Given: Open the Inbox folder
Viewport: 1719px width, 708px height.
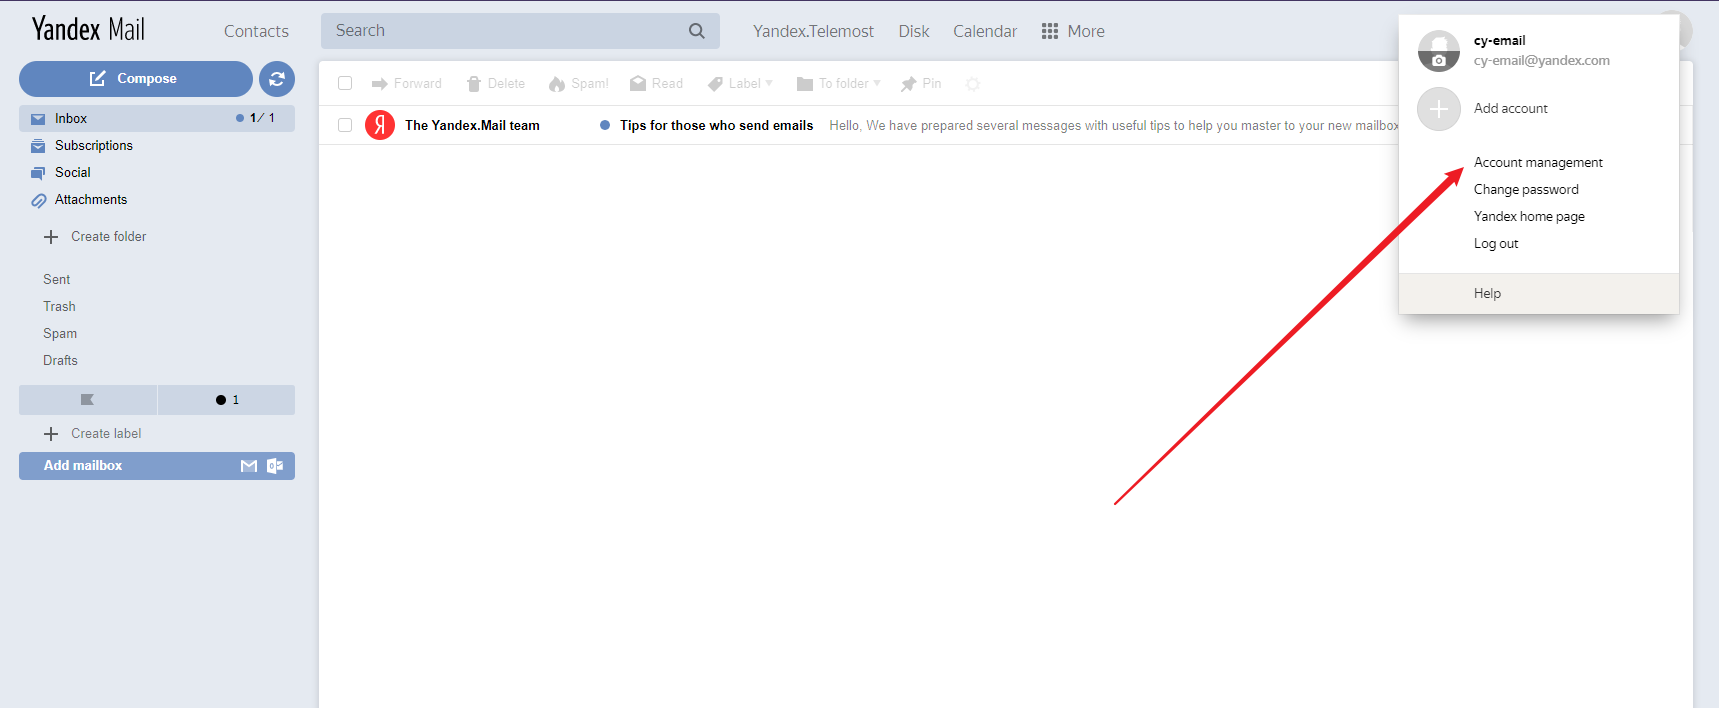Looking at the screenshot, I should [157, 118].
